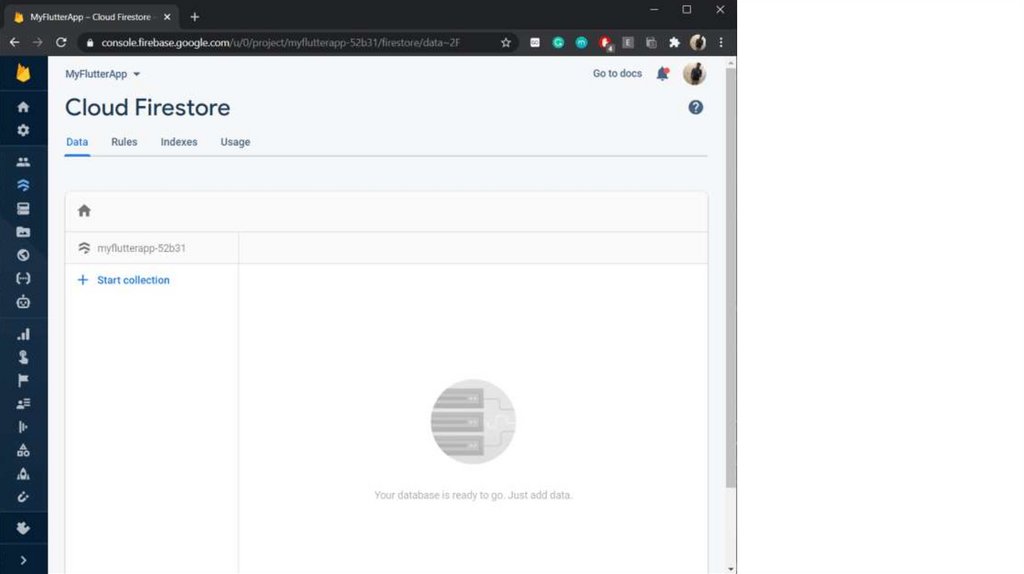The image size is (1024, 574).
Task: Bookmark this page with the star
Action: 505,42
